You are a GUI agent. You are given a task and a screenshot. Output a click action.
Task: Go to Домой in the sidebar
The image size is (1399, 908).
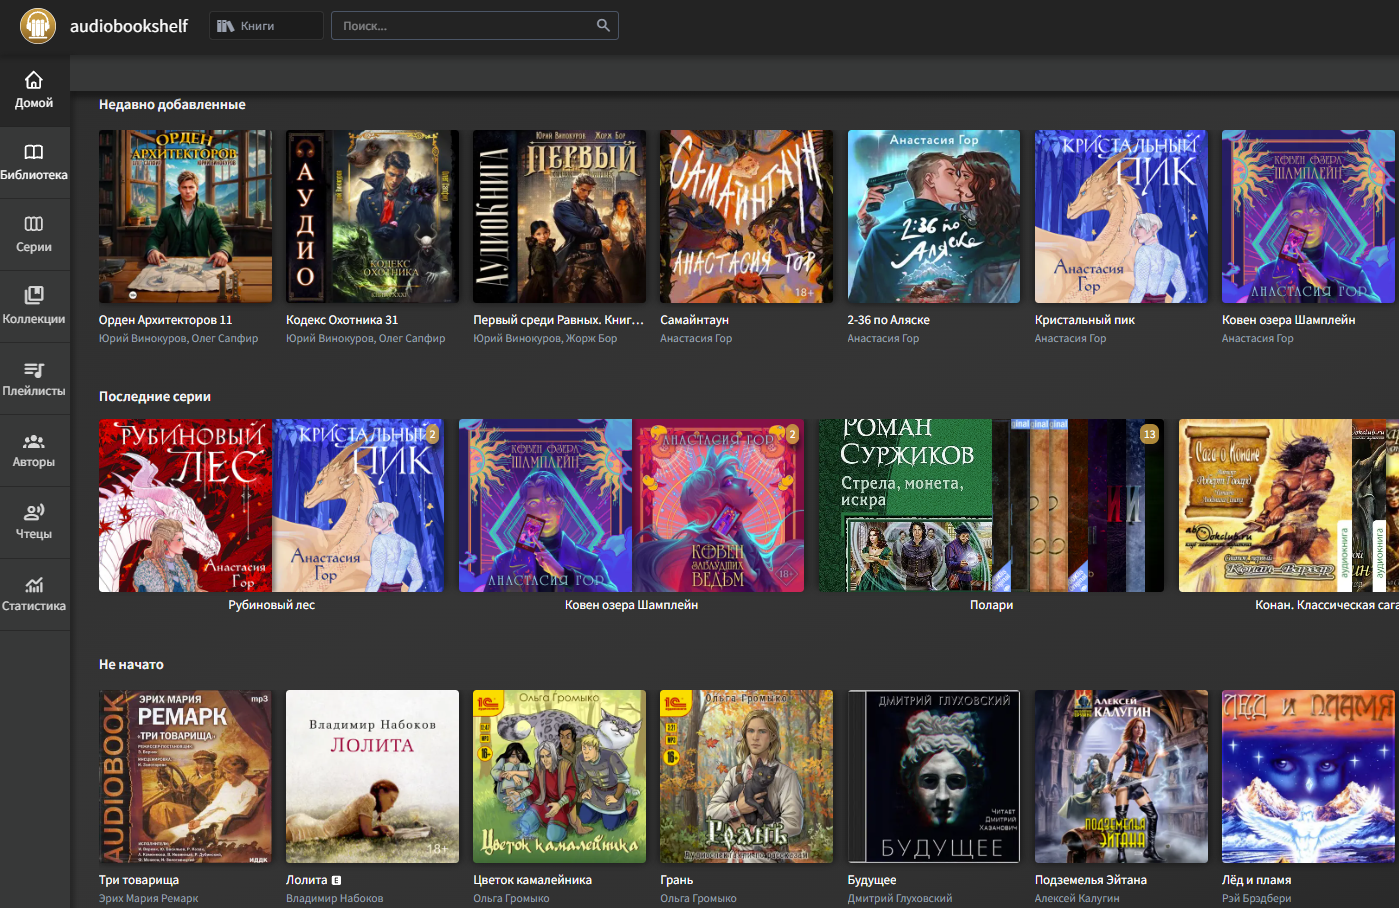[34, 90]
